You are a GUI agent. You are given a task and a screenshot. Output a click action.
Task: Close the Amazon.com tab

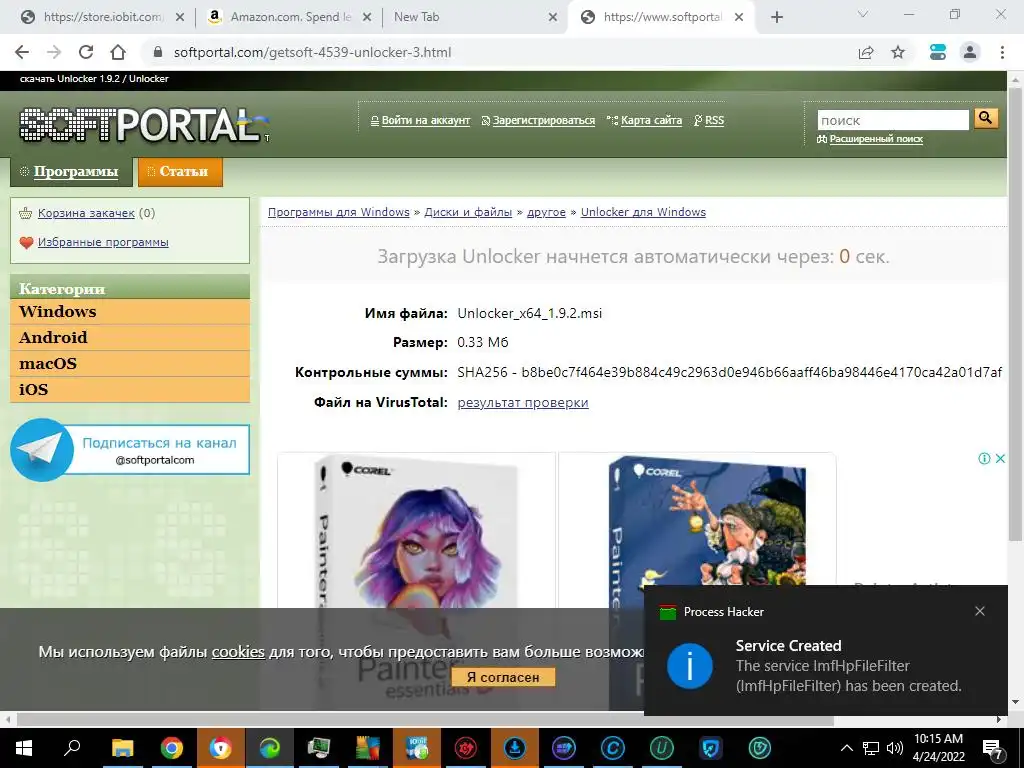(x=367, y=17)
